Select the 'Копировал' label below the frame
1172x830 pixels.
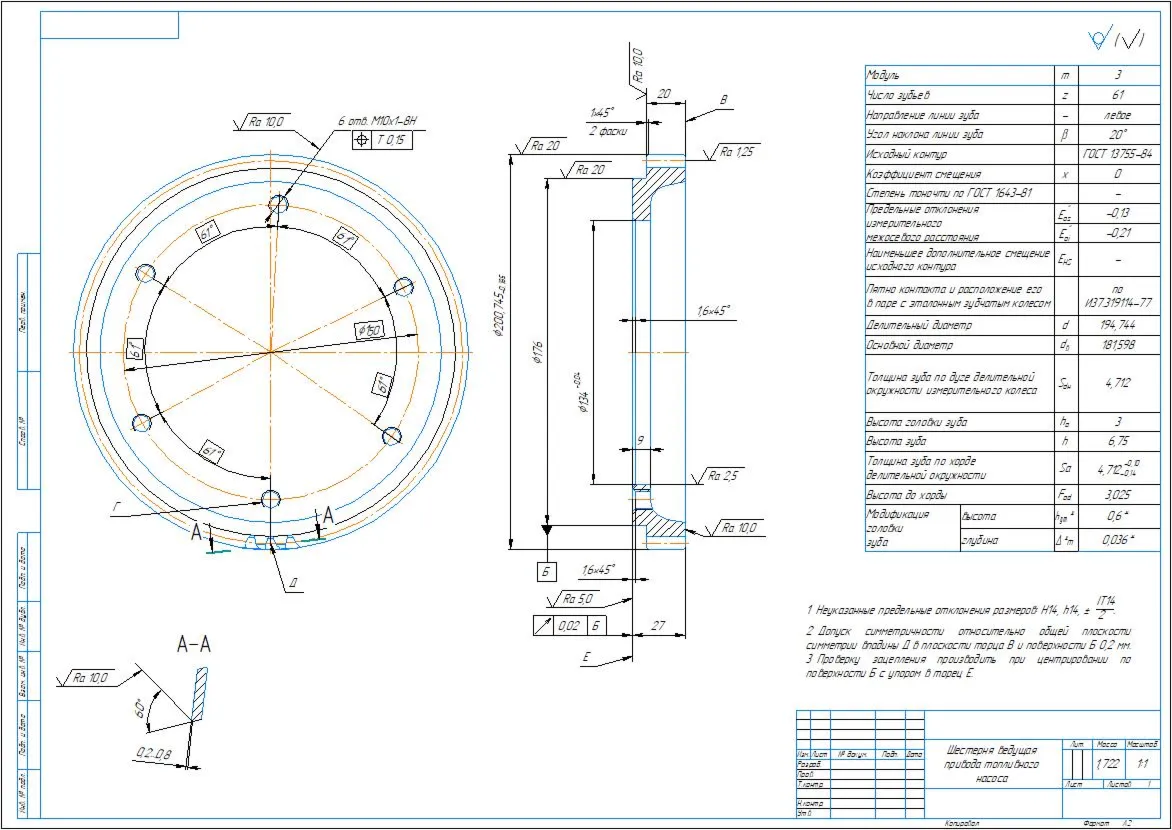(x=962, y=824)
